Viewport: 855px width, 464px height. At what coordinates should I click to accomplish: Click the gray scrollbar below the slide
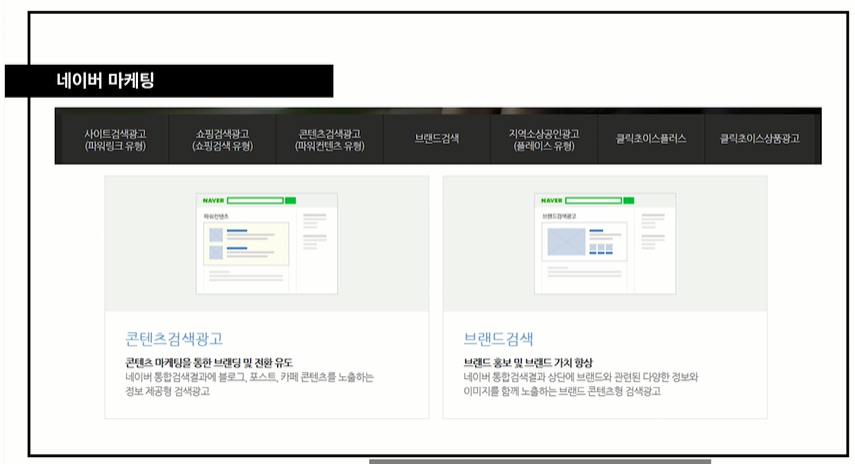click(540, 461)
